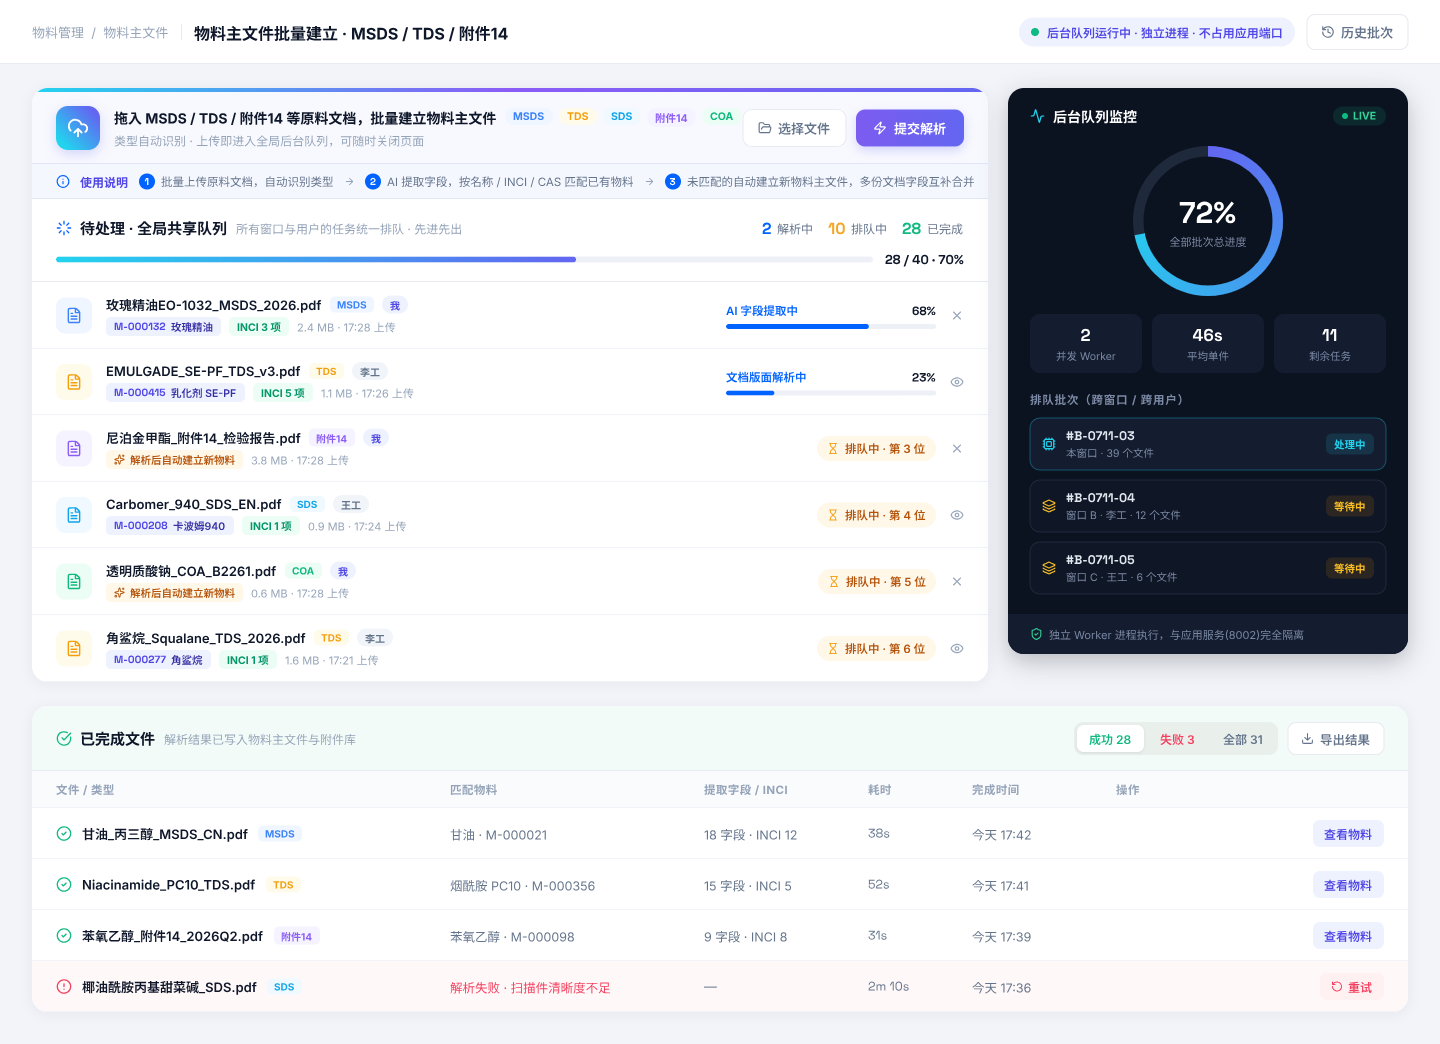Select batch card #B-0711-05
This screenshot has height=1044, width=1440.
tap(1208, 568)
